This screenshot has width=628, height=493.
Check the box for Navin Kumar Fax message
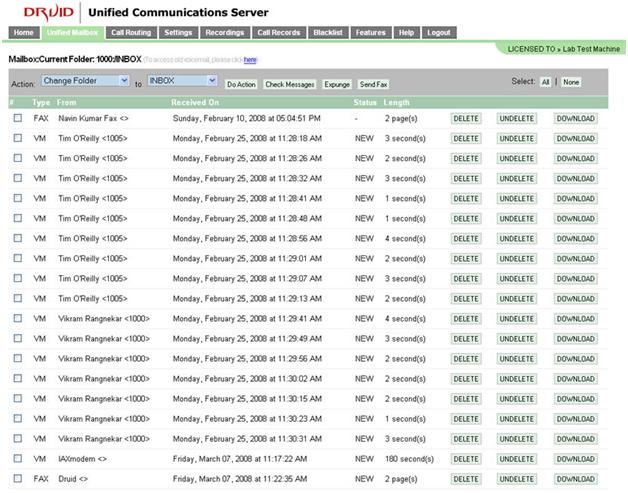pos(17,118)
